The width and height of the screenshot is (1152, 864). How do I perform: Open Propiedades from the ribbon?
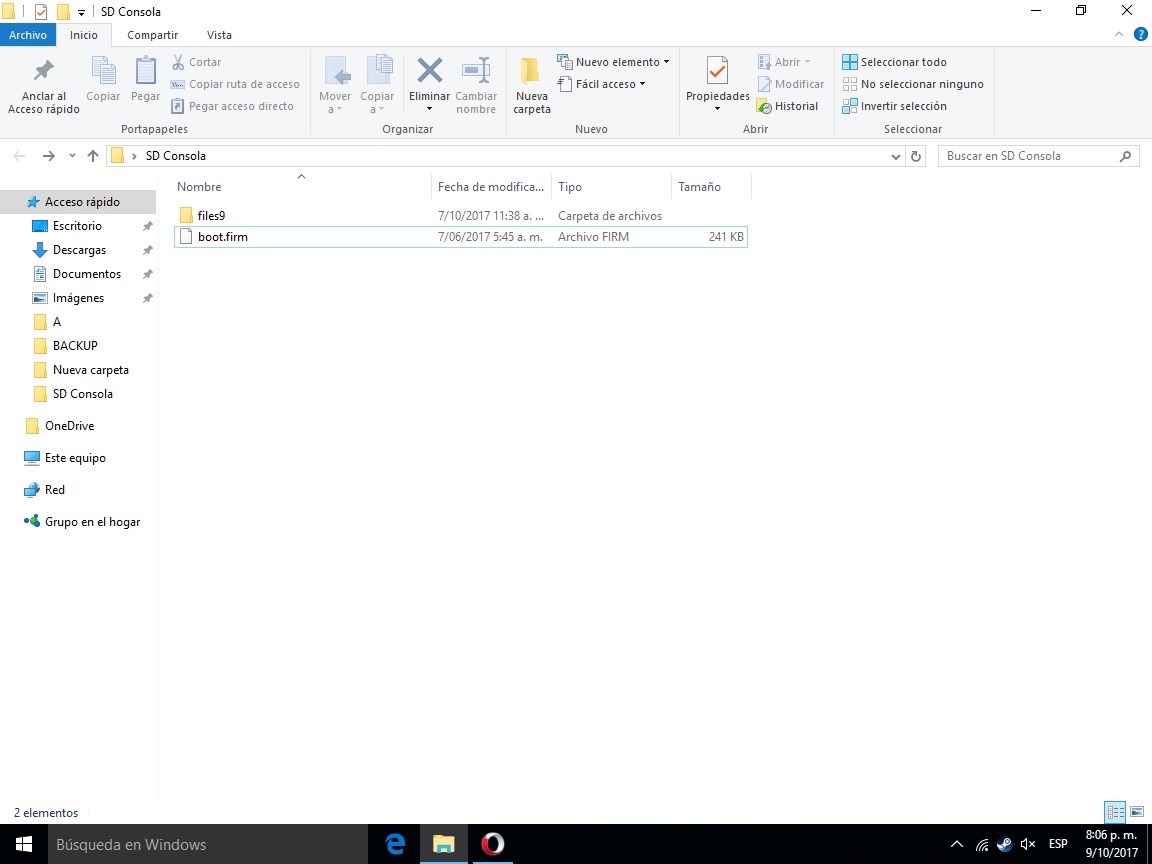pos(717,72)
